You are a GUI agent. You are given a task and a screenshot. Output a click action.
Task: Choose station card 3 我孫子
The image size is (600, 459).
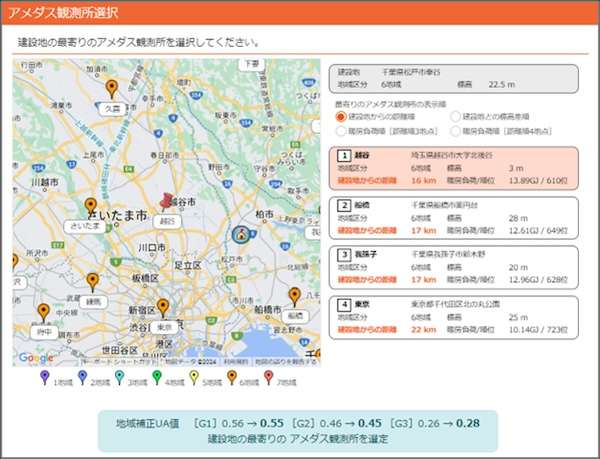pos(453,267)
